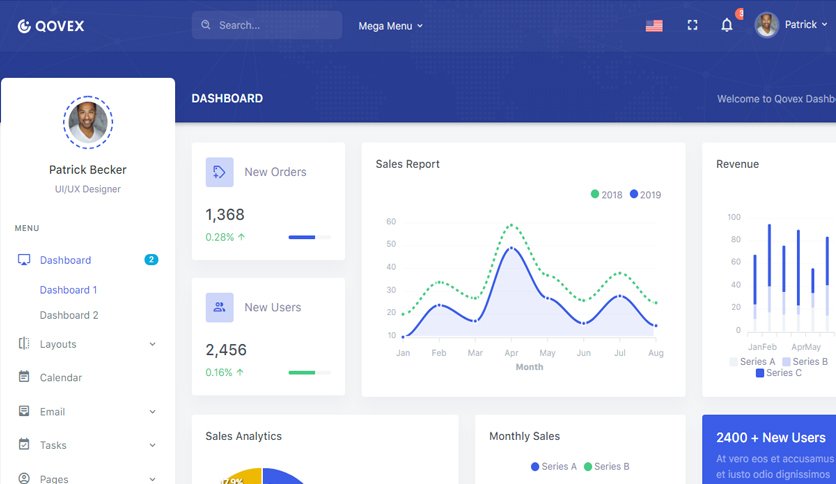Toggle fullscreen mode icon
The image size is (836, 484).
pos(692,25)
